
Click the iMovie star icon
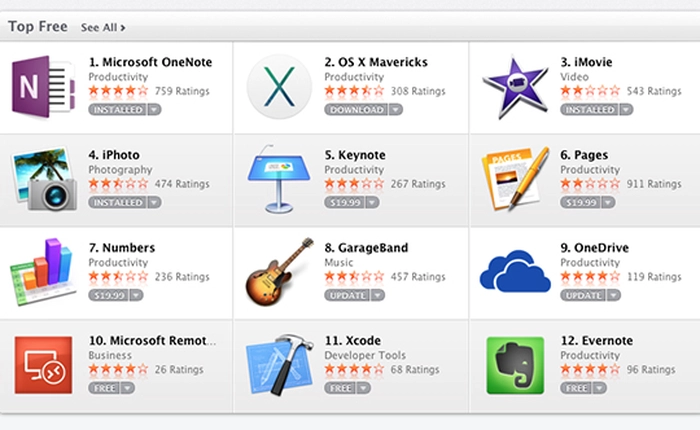(514, 87)
